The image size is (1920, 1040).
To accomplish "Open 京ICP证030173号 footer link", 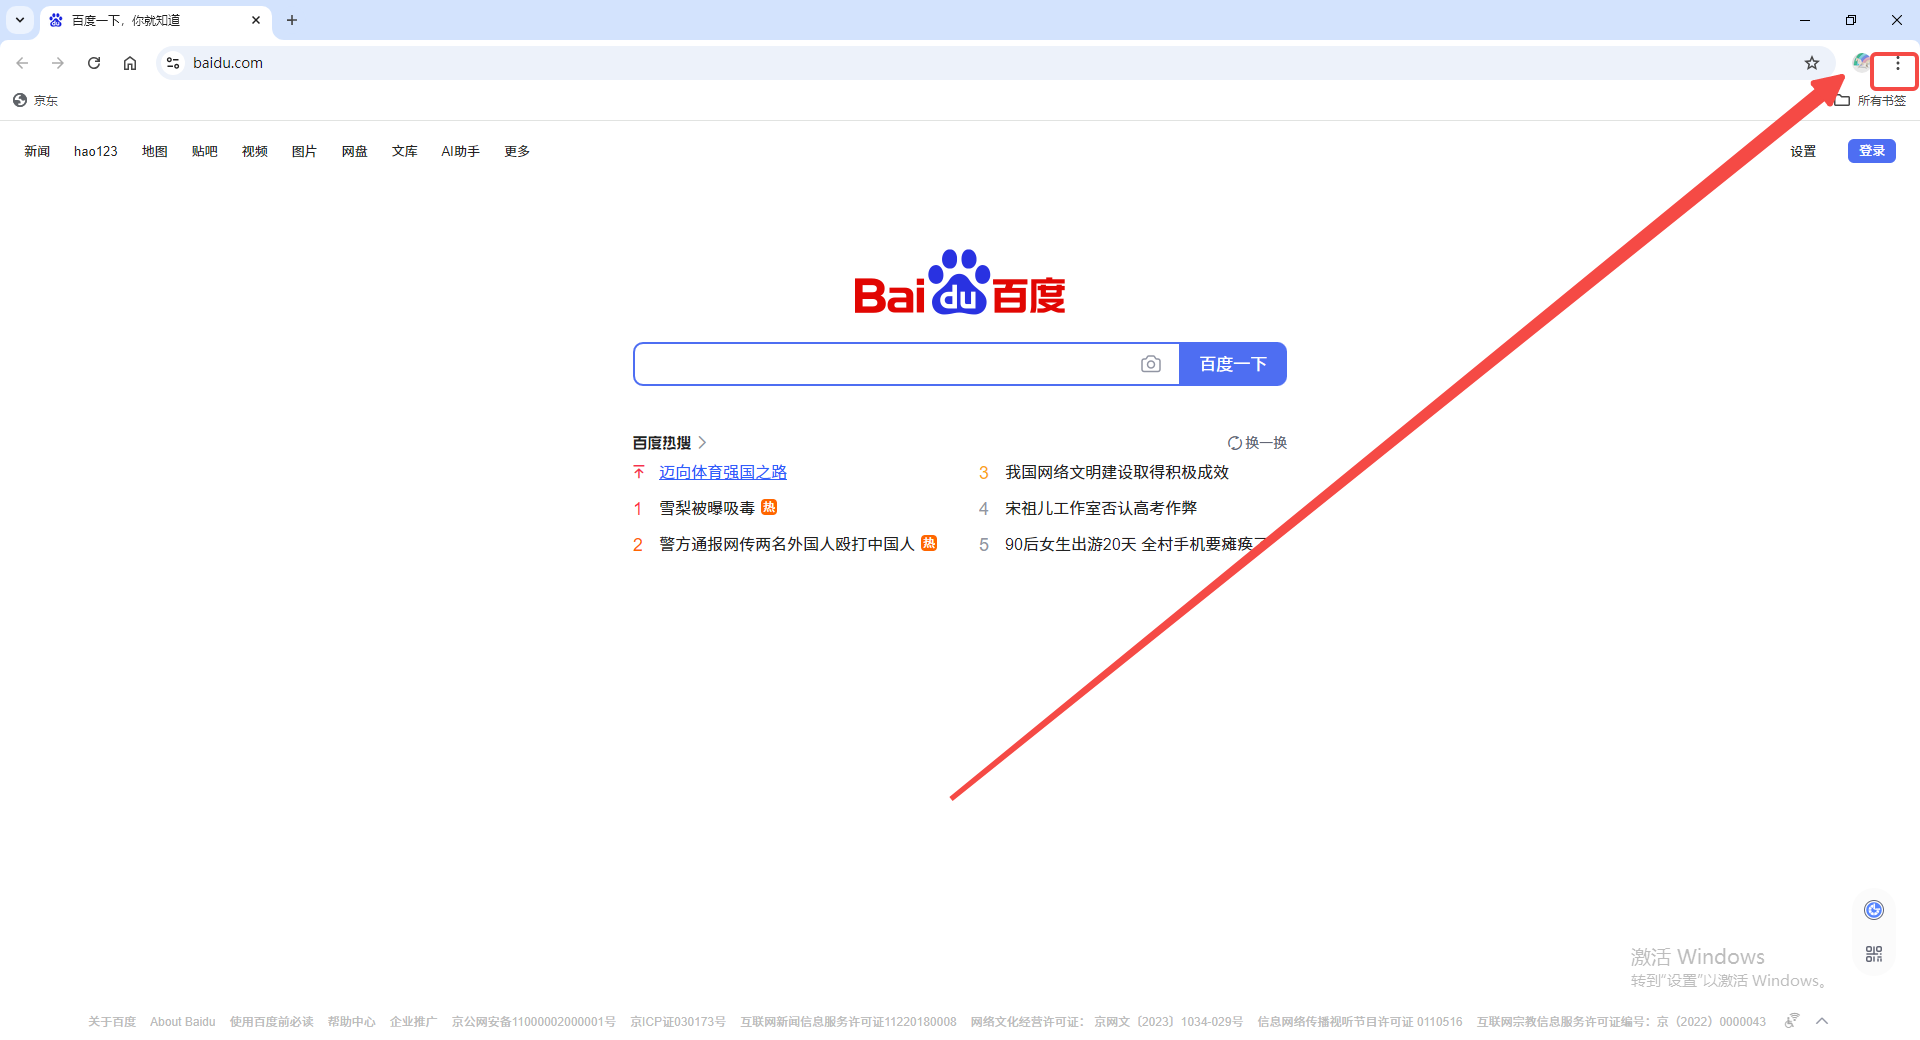I will (x=678, y=1022).
